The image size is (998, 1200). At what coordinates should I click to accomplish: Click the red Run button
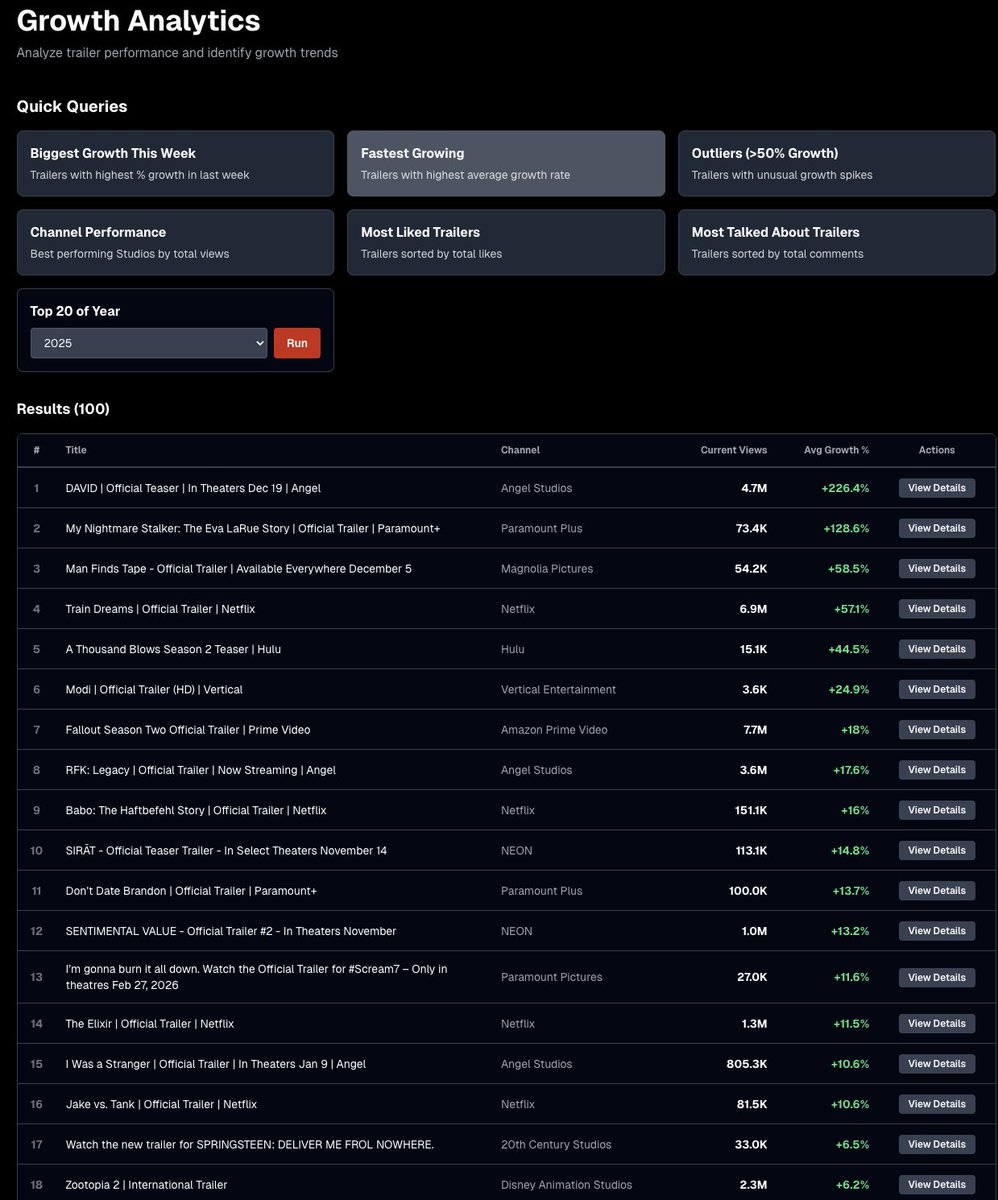[x=297, y=343]
